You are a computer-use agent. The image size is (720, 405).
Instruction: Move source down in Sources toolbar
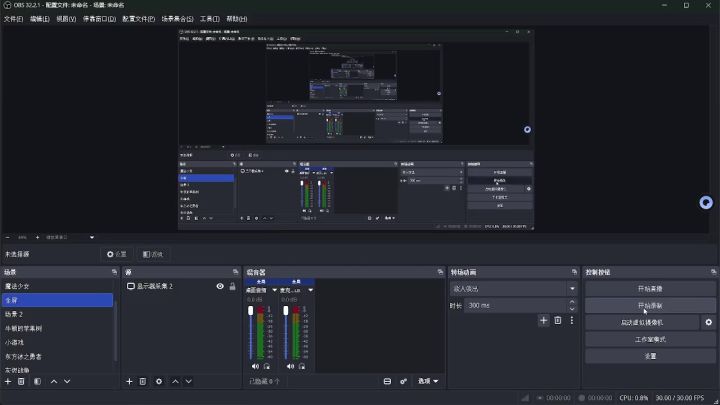189,382
